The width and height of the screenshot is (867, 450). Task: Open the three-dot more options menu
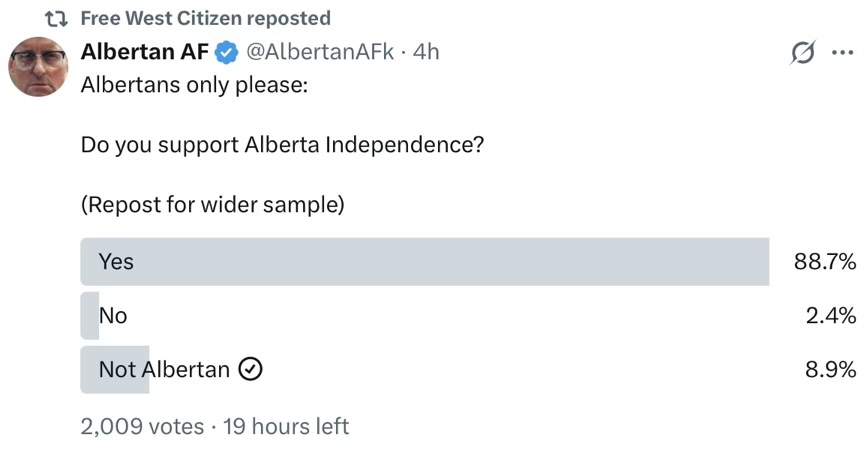842,53
